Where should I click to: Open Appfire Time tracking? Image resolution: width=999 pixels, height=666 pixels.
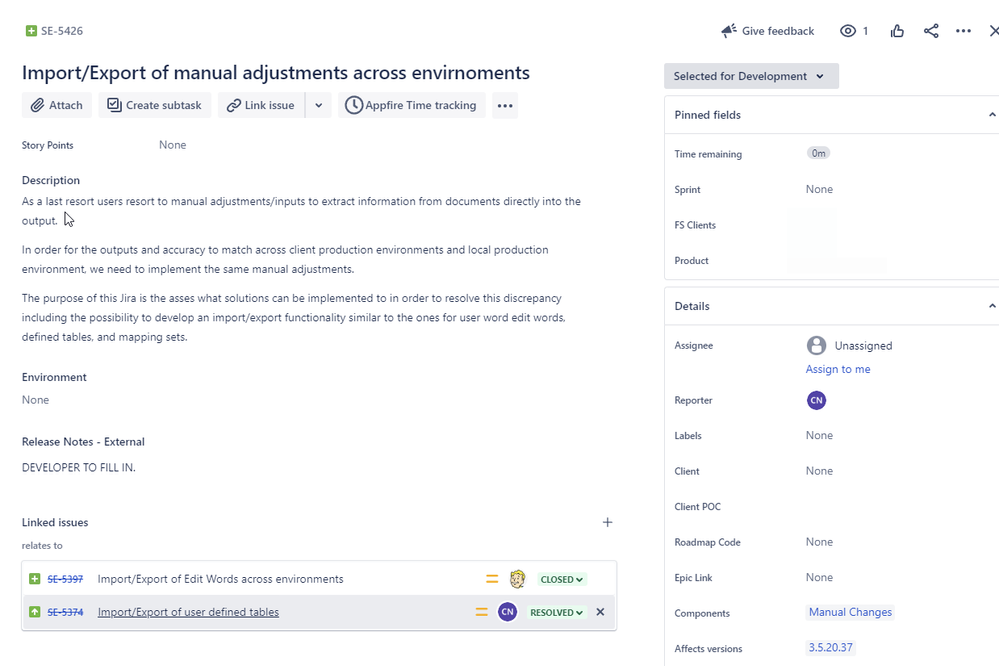pos(412,105)
